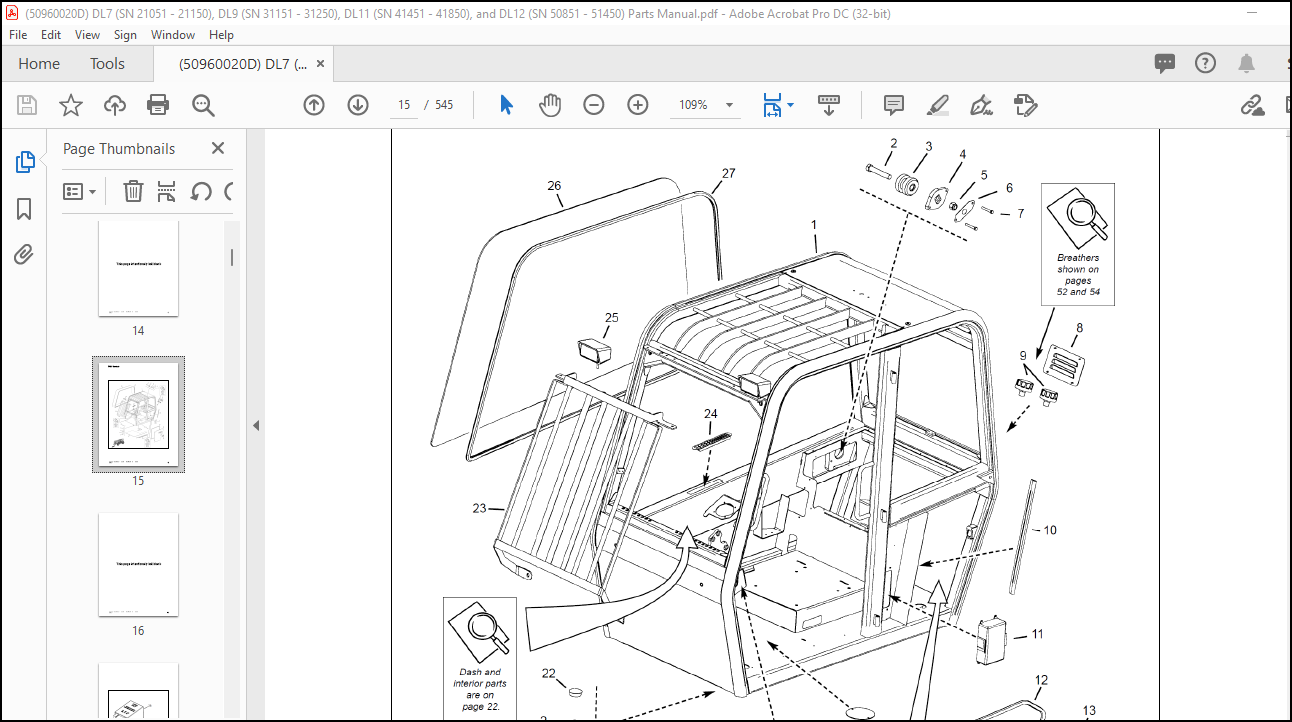The image size is (1292, 722).
Task: Open the zoom level dropdown
Action: [729, 105]
